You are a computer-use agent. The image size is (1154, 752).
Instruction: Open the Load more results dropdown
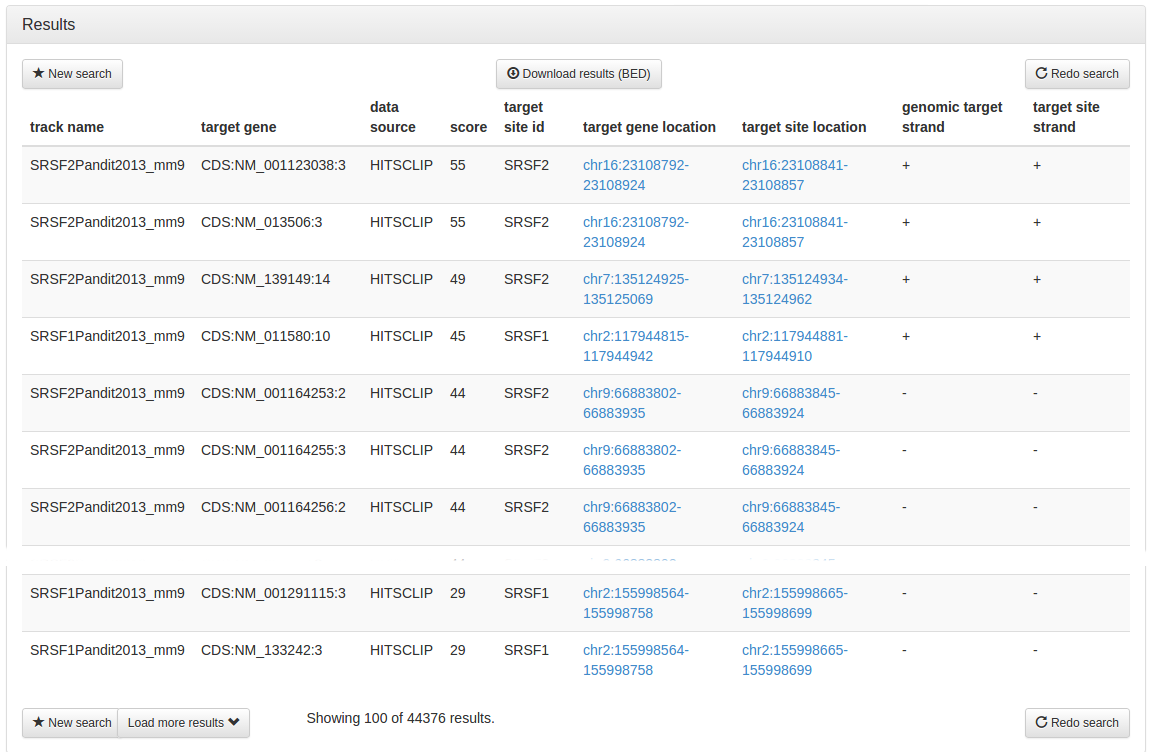(x=183, y=723)
